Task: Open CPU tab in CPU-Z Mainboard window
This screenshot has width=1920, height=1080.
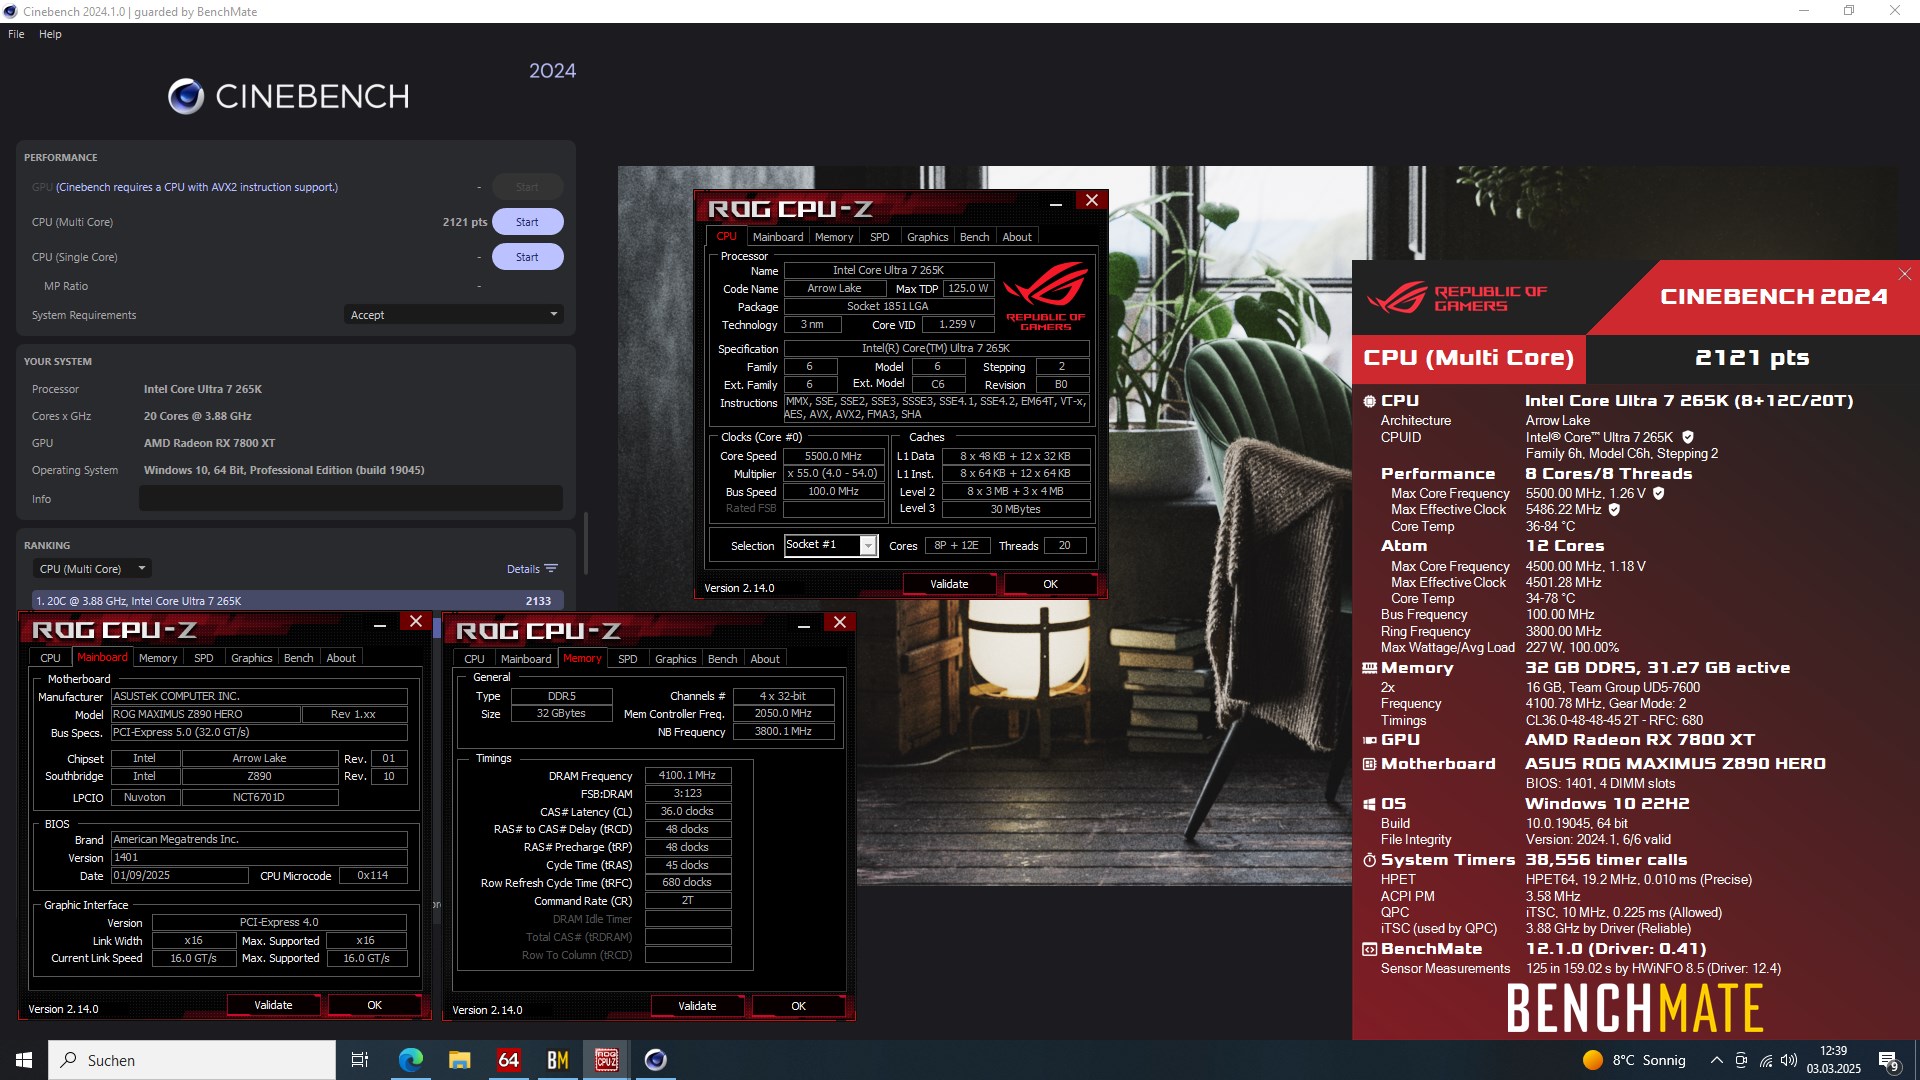Action: click(x=50, y=658)
